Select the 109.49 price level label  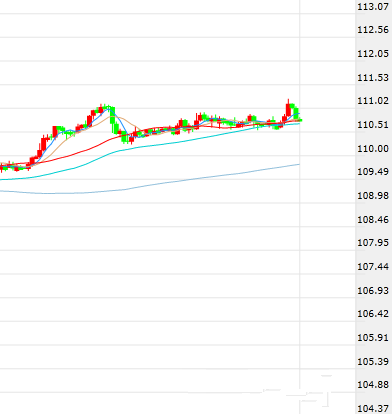[x=373, y=172]
